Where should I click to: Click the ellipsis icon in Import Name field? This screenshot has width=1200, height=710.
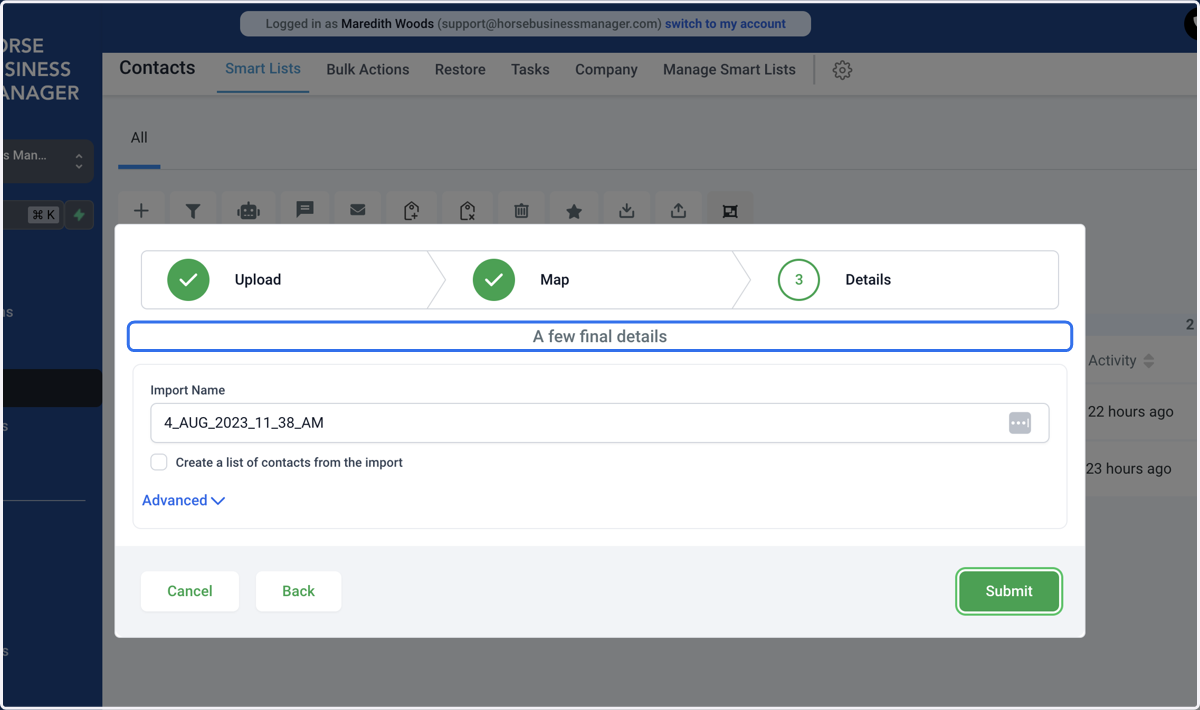point(1020,423)
